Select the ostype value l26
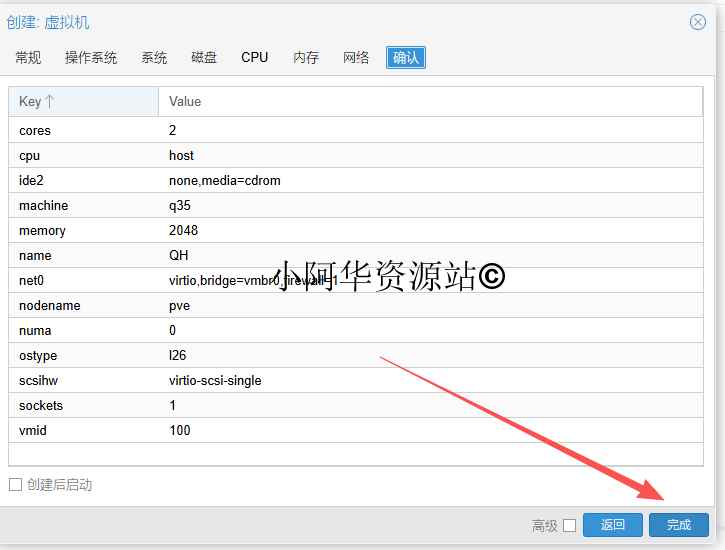This screenshot has width=725, height=550. point(178,355)
